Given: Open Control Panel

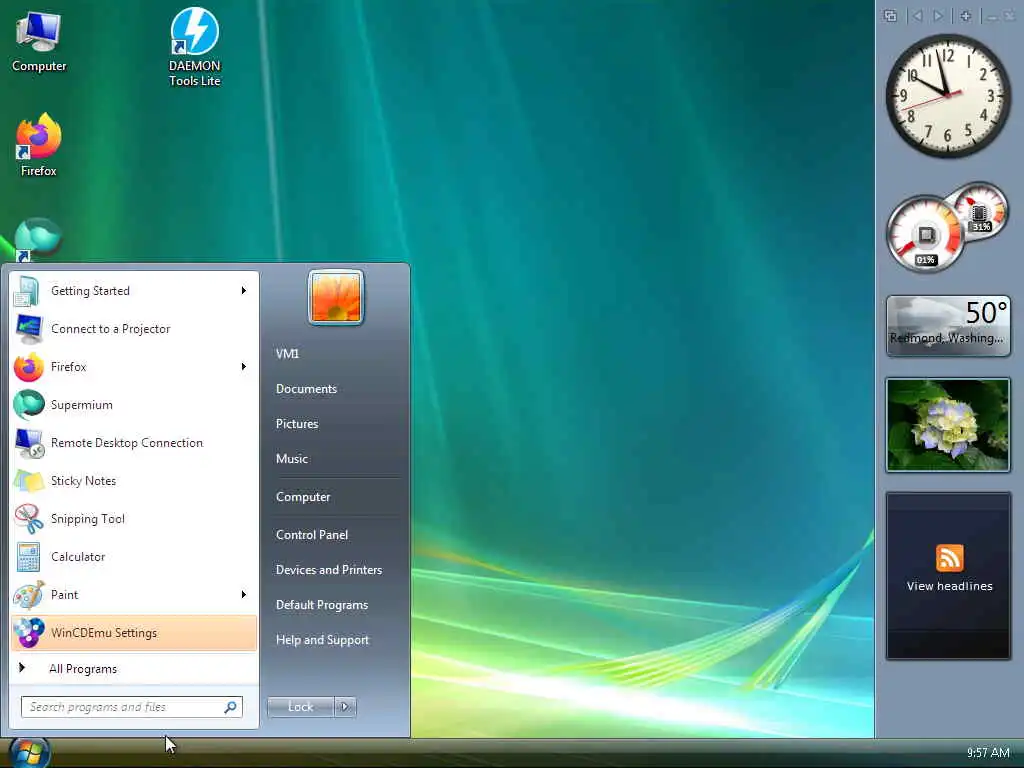Looking at the screenshot, I should (312, 535).
